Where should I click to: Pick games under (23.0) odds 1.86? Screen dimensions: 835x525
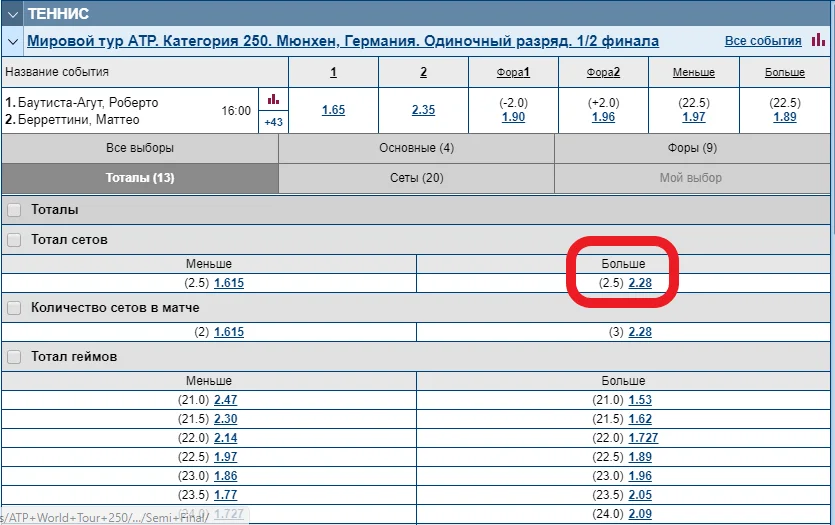coord(226,476)
